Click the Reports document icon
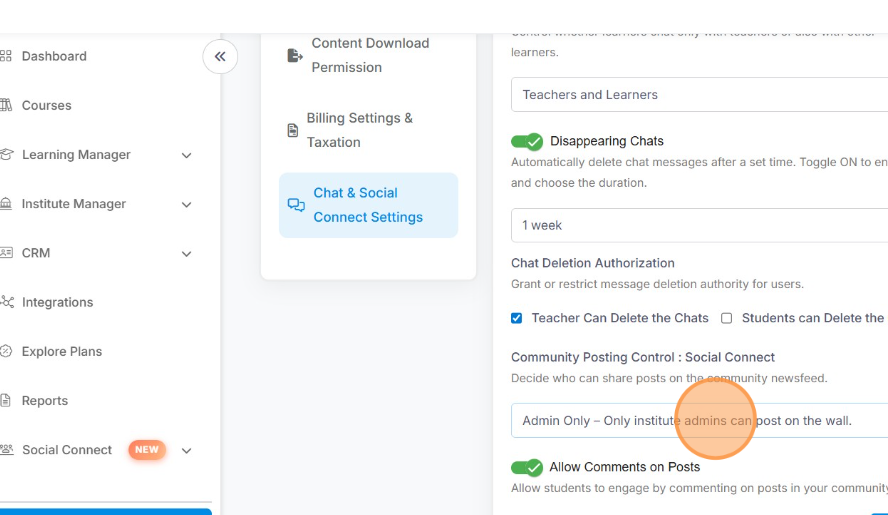Screen dimensions: 888x515 tap(7, 400)
